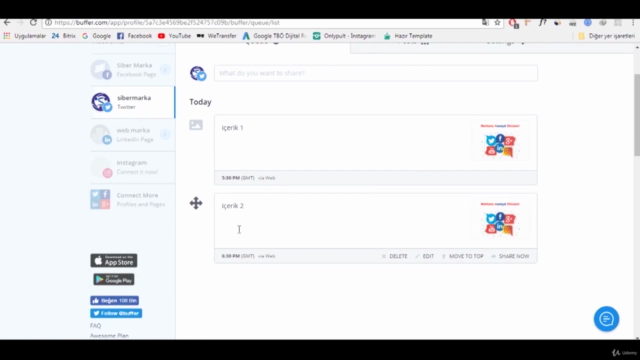640x360 pixels.
Task: Reload the page with refresh icon
Action: (33, 22)
